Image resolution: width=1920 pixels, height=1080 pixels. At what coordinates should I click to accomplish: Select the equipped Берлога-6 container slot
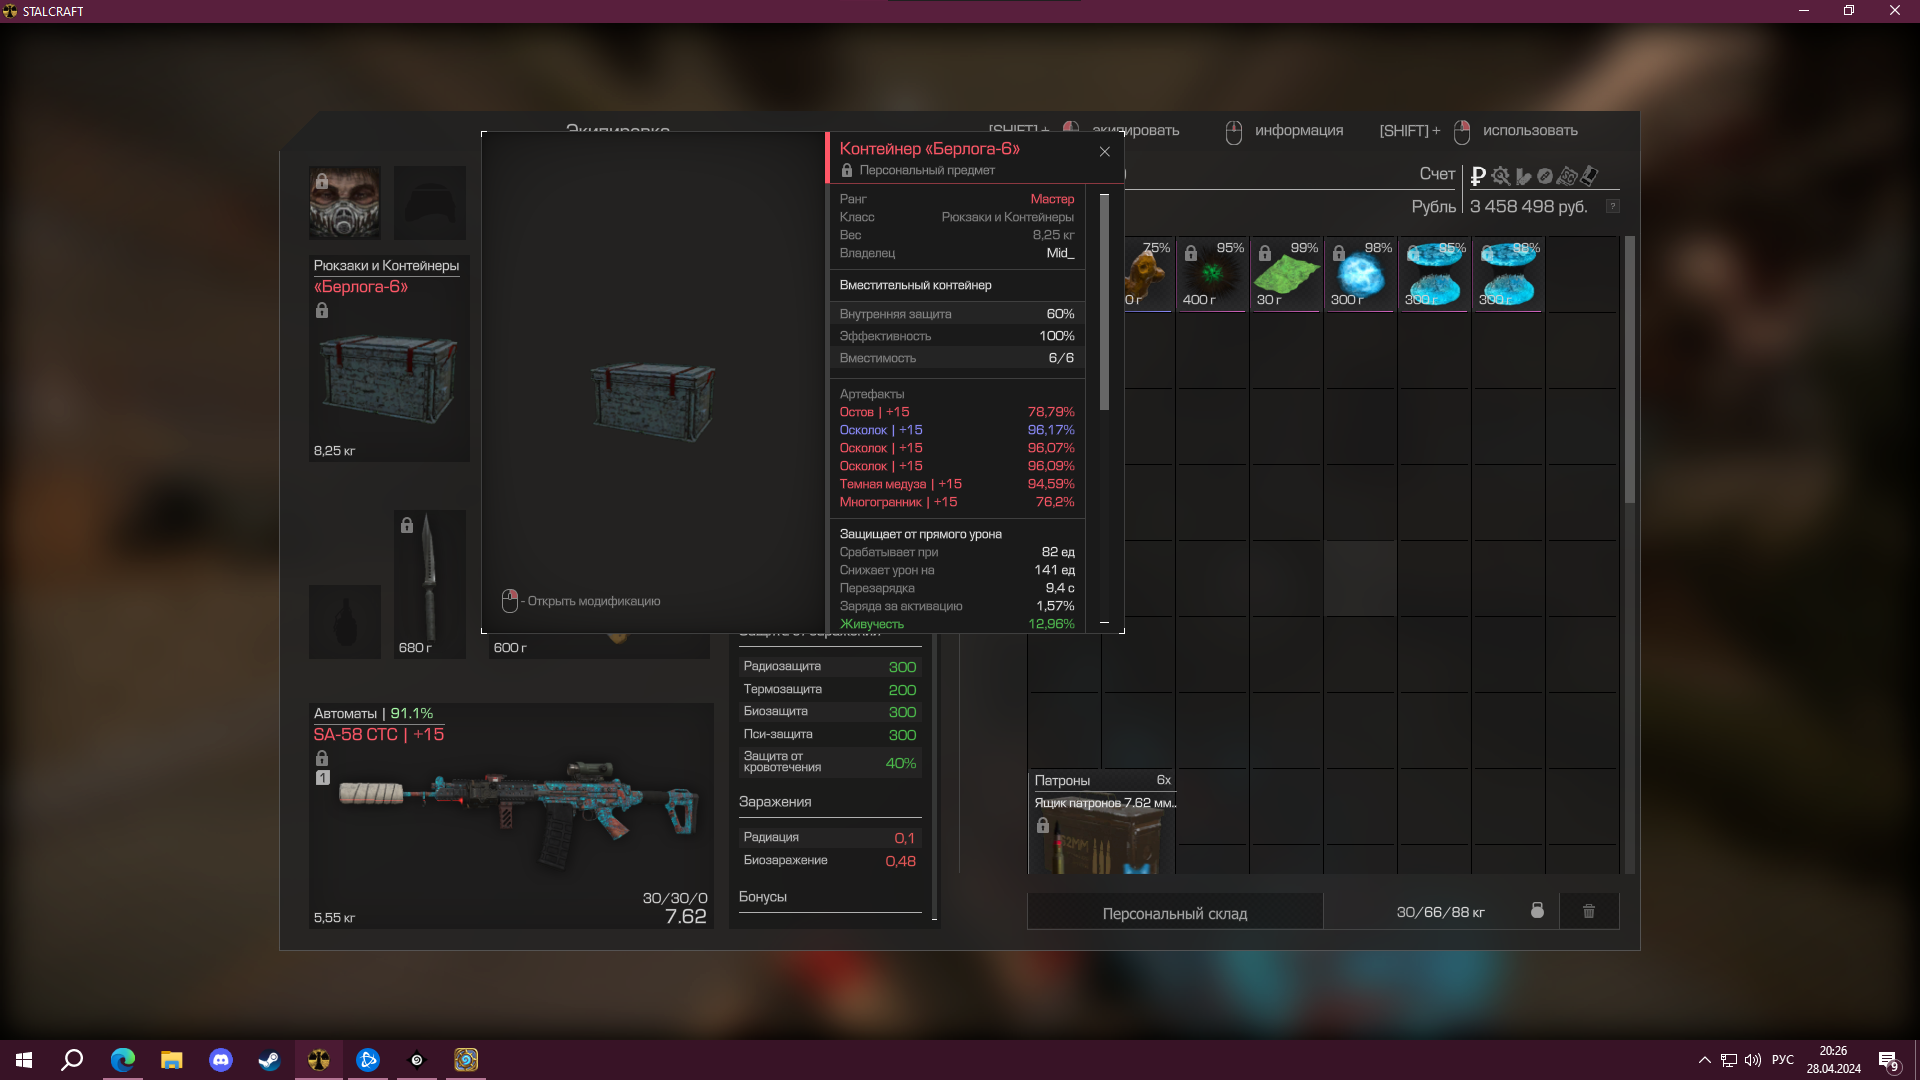click(389, 358)
